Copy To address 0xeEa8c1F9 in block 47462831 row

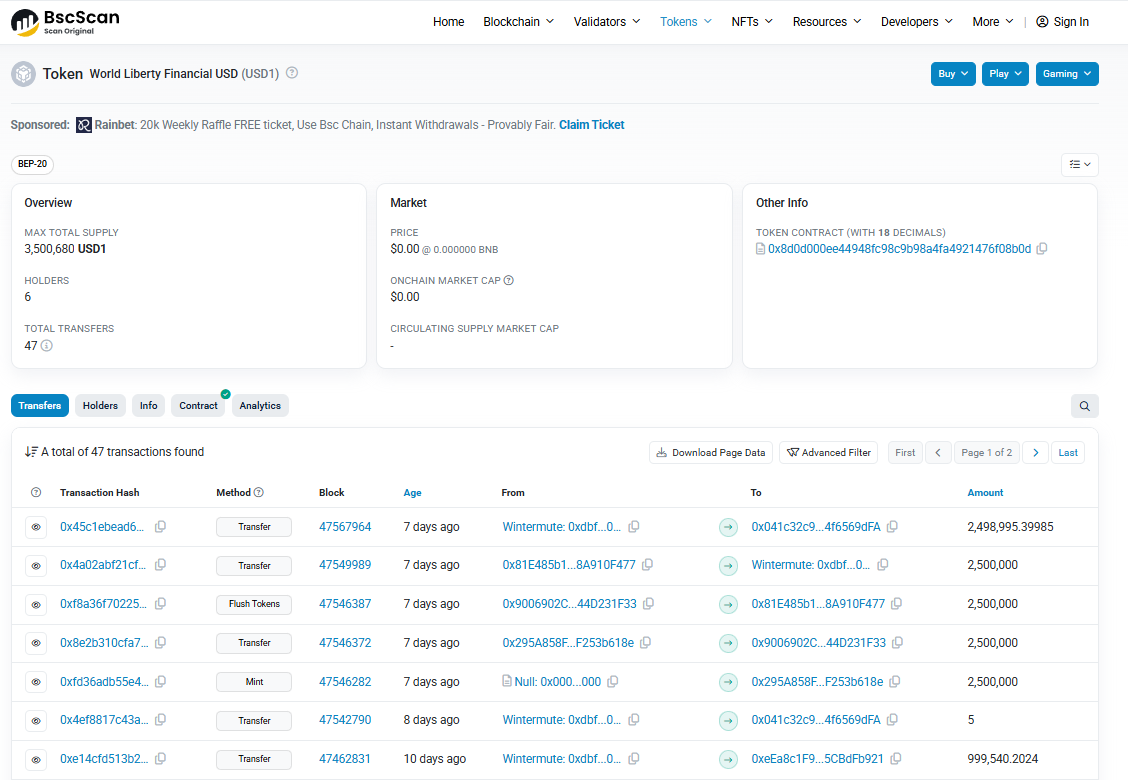point(896,758)
